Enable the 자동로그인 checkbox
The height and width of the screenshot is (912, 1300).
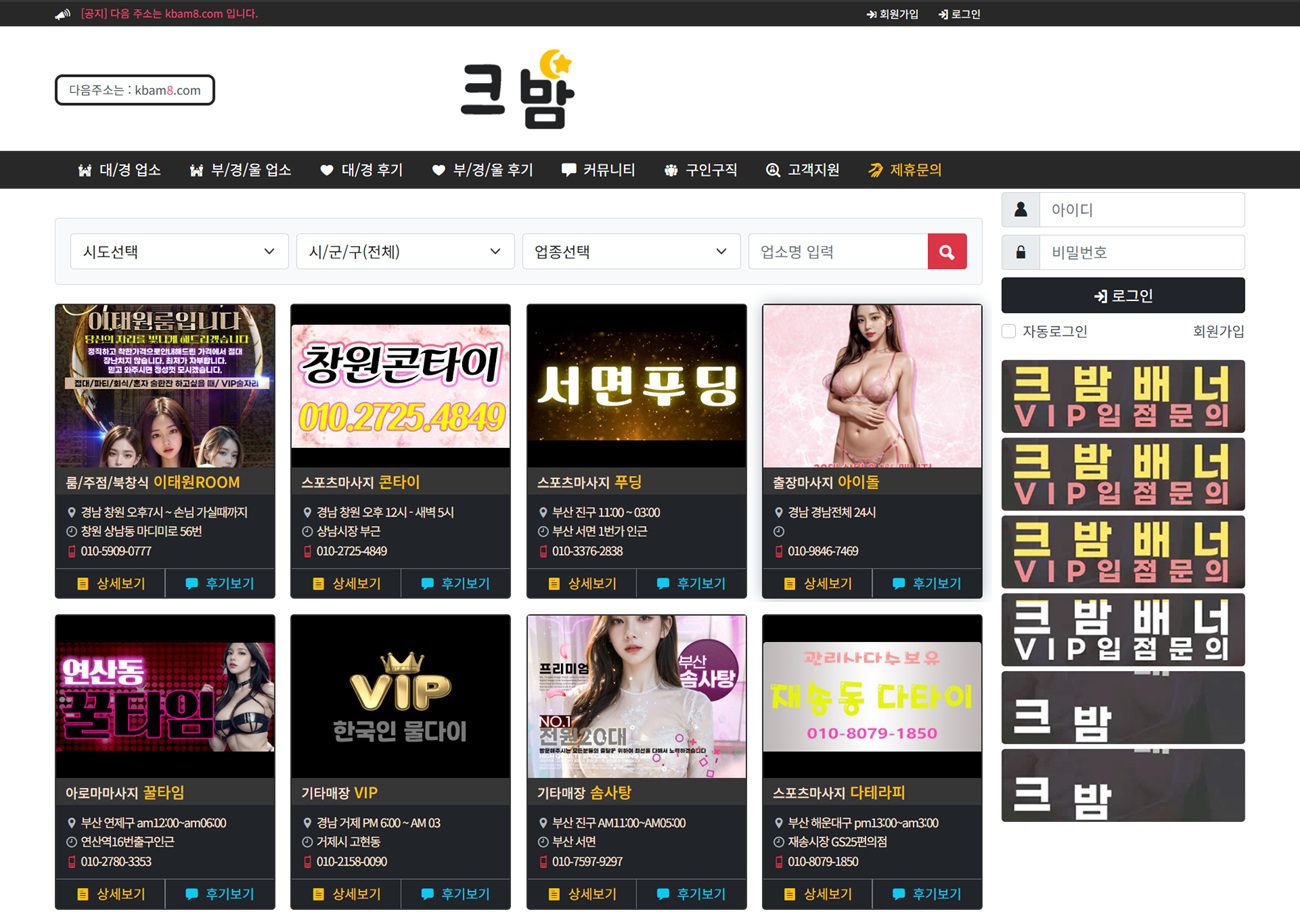[1008, 331]
